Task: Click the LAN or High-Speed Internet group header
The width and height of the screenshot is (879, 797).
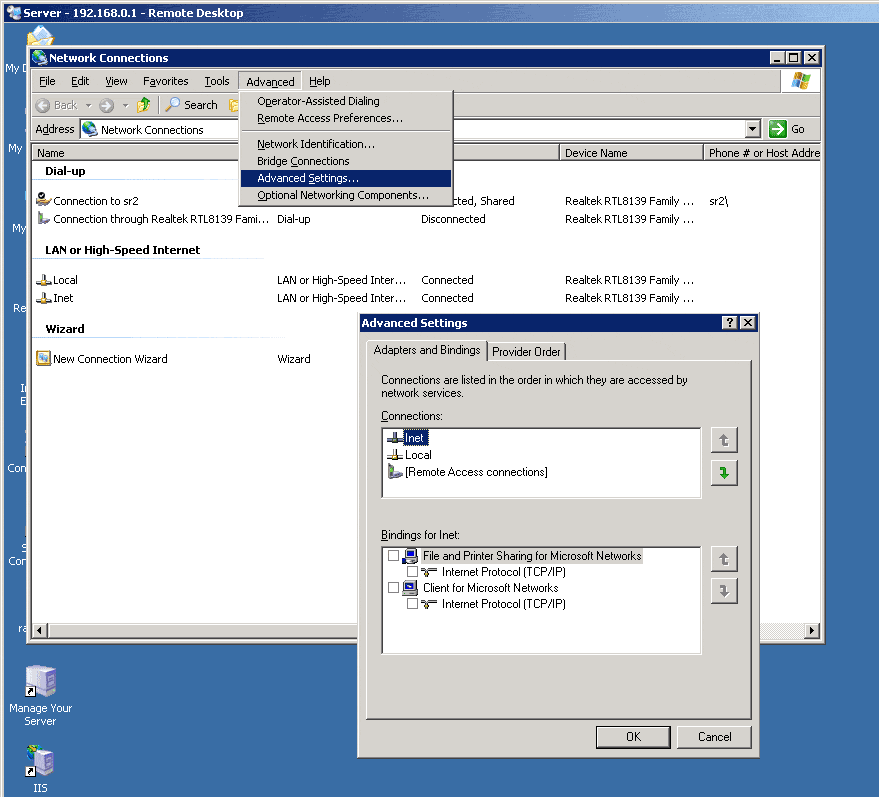Action: (122, 250)
